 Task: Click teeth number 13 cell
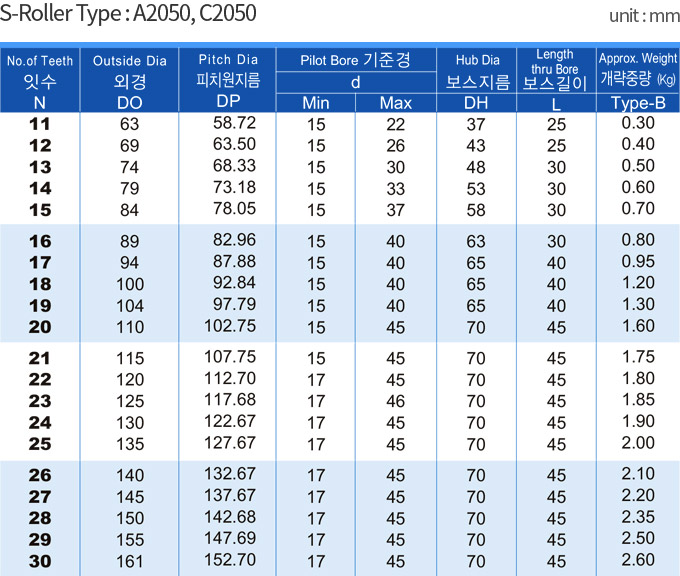pos(40,167)
